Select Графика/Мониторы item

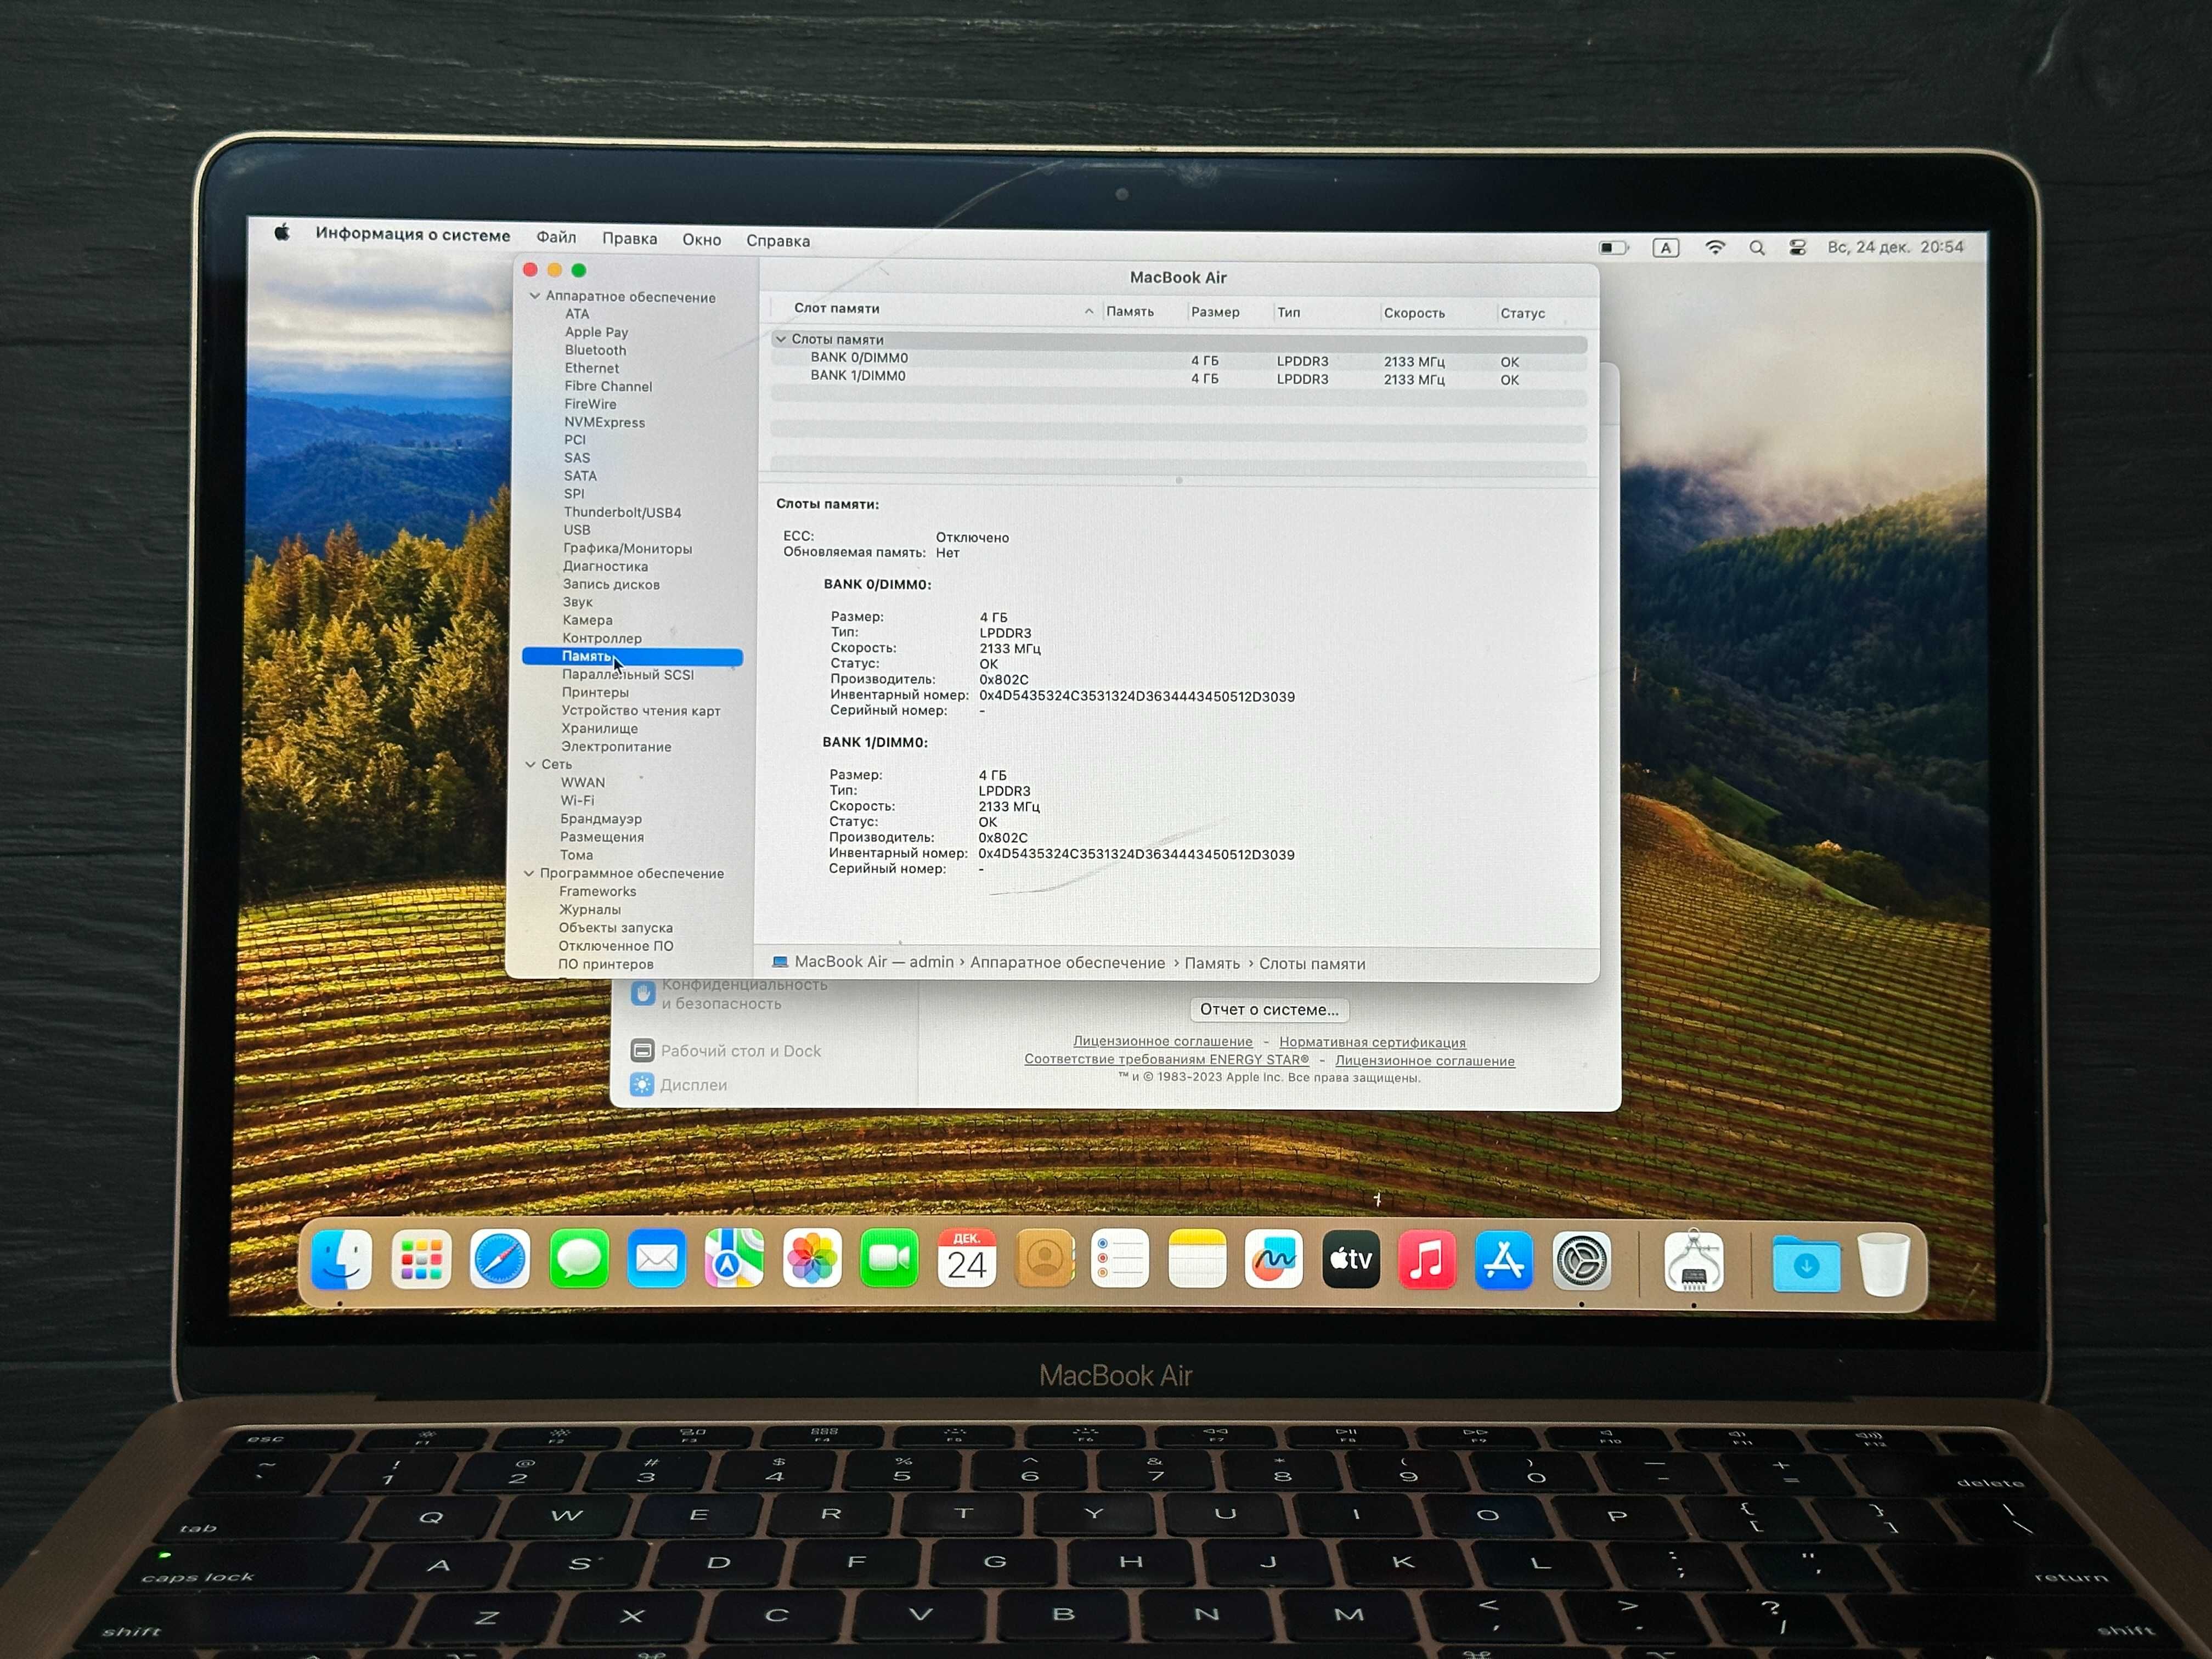click(x=628, y=548)
